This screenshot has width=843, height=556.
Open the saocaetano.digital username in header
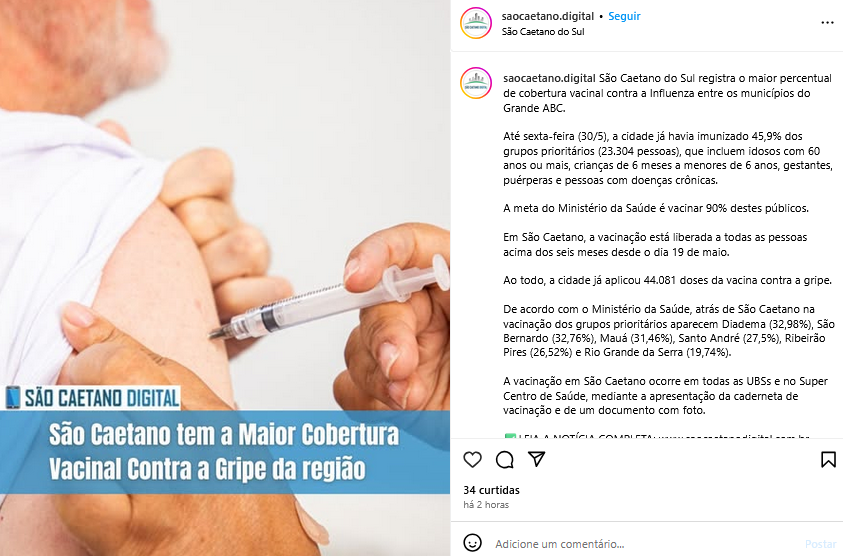547,16
